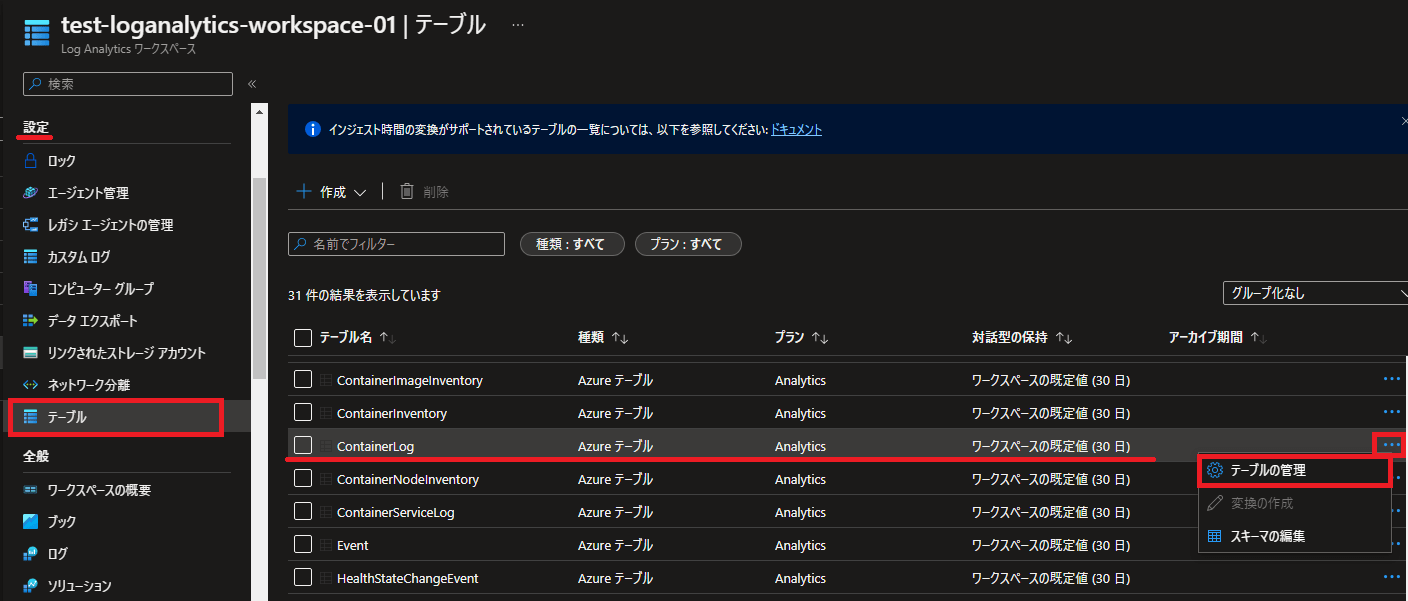Image resolution: width=1408 pixels, height=601 pixels.
Task: Click ContainerNodeInventory table name
Action: (x=407, y=479)
